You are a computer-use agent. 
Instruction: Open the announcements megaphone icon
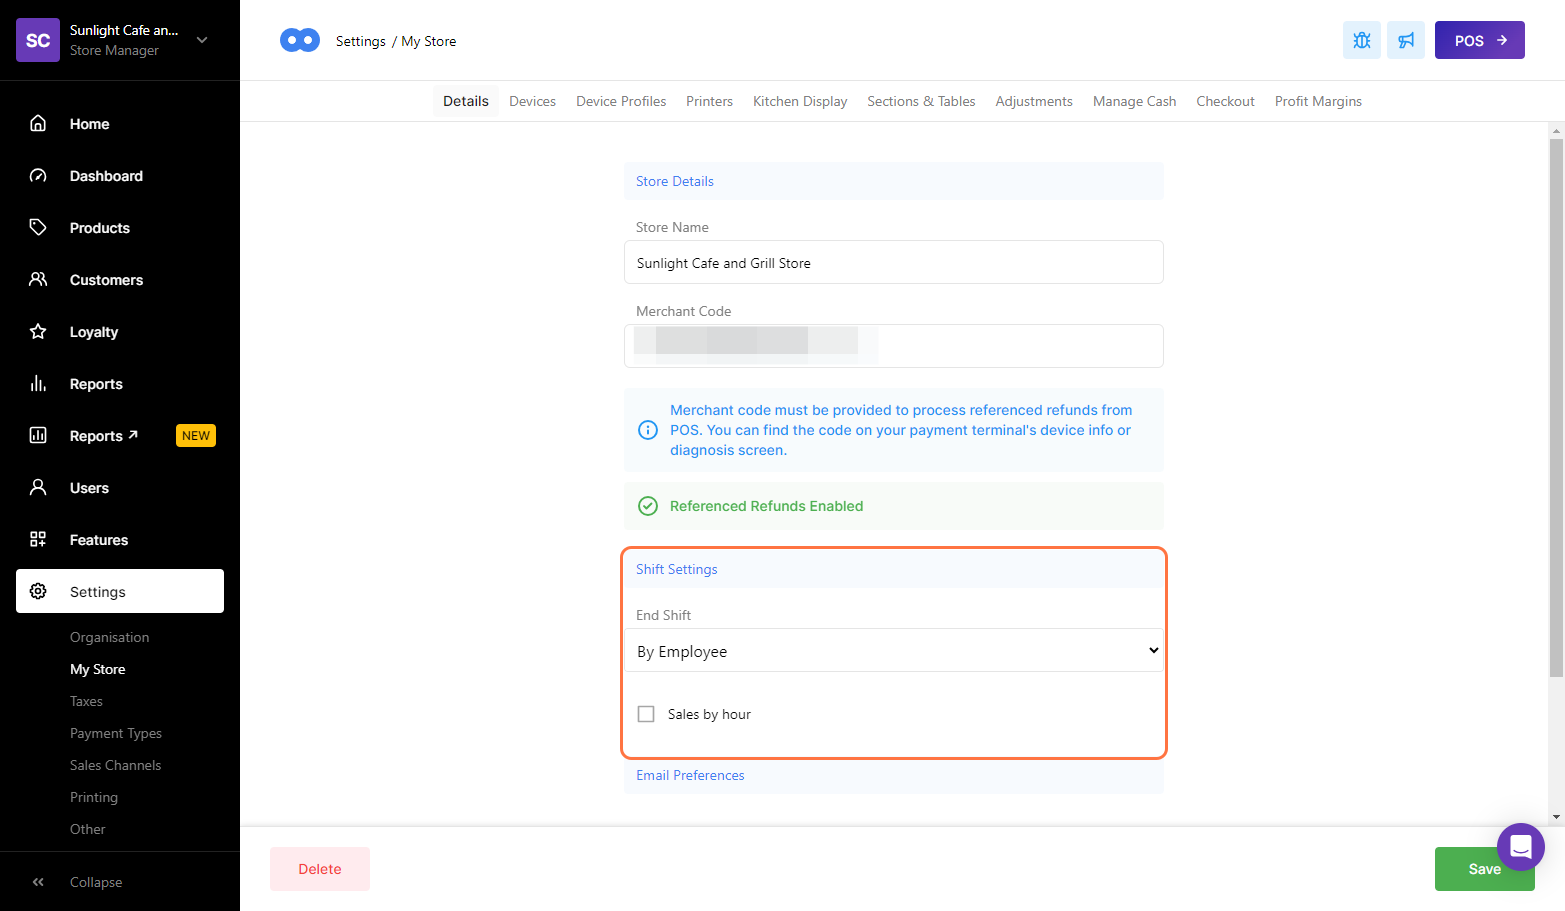pos(1405,40)
